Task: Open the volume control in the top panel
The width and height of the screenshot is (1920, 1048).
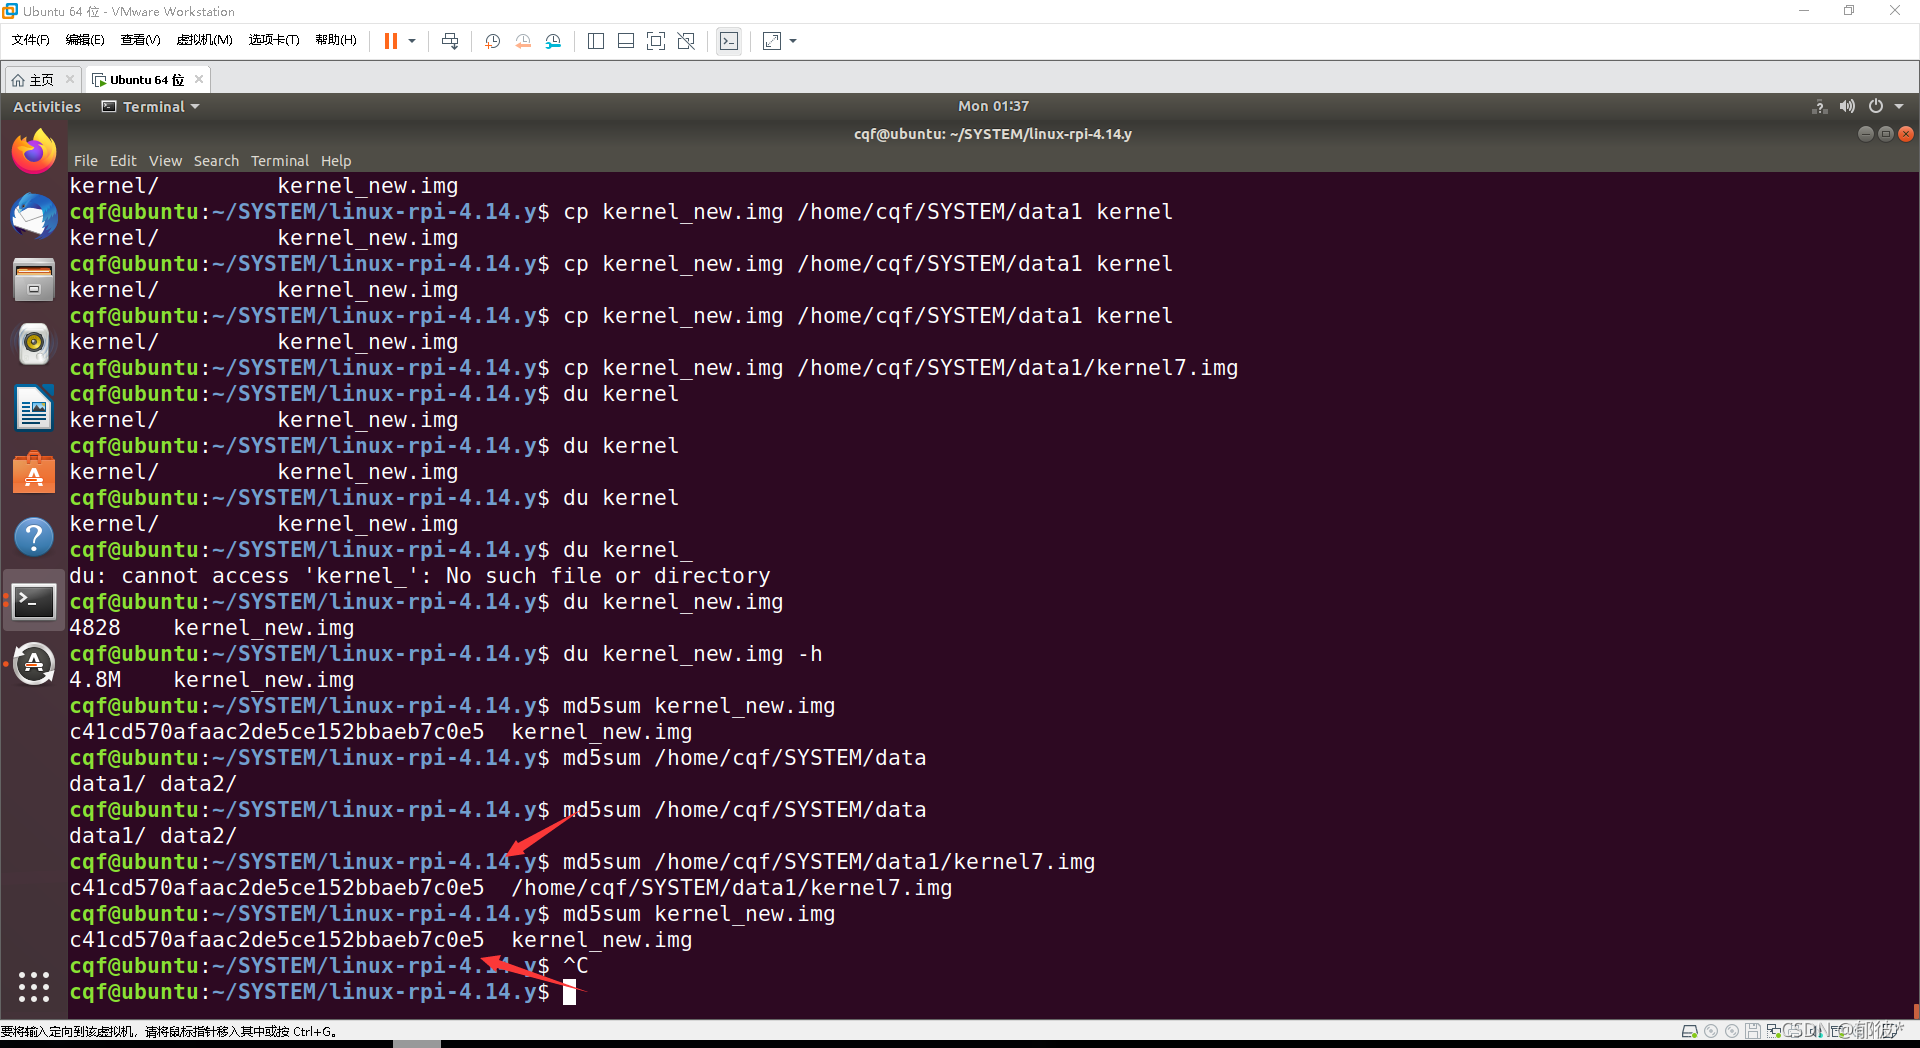Action: (1847, 106)
